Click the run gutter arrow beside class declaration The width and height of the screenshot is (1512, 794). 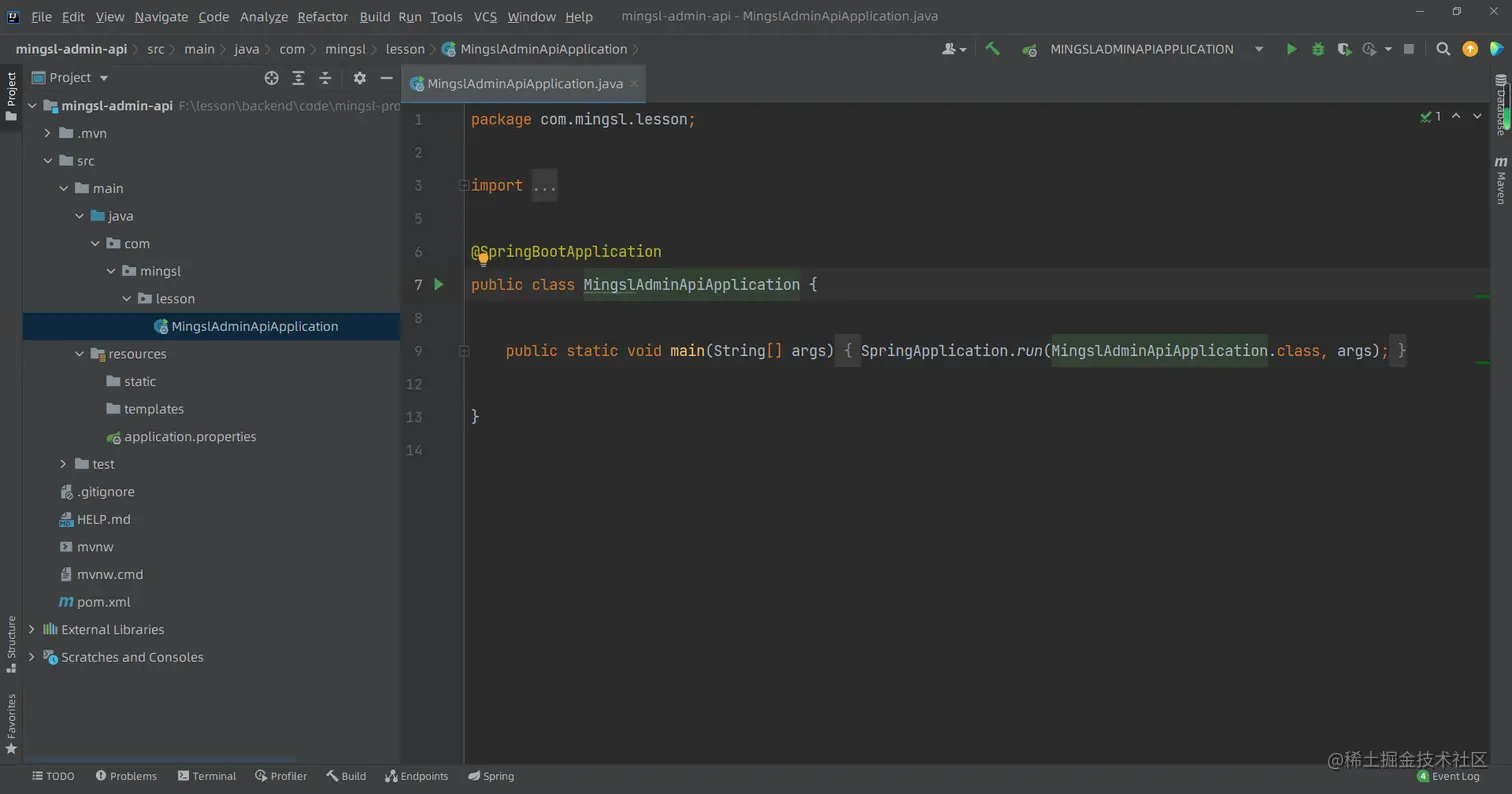tap(439, 285)
